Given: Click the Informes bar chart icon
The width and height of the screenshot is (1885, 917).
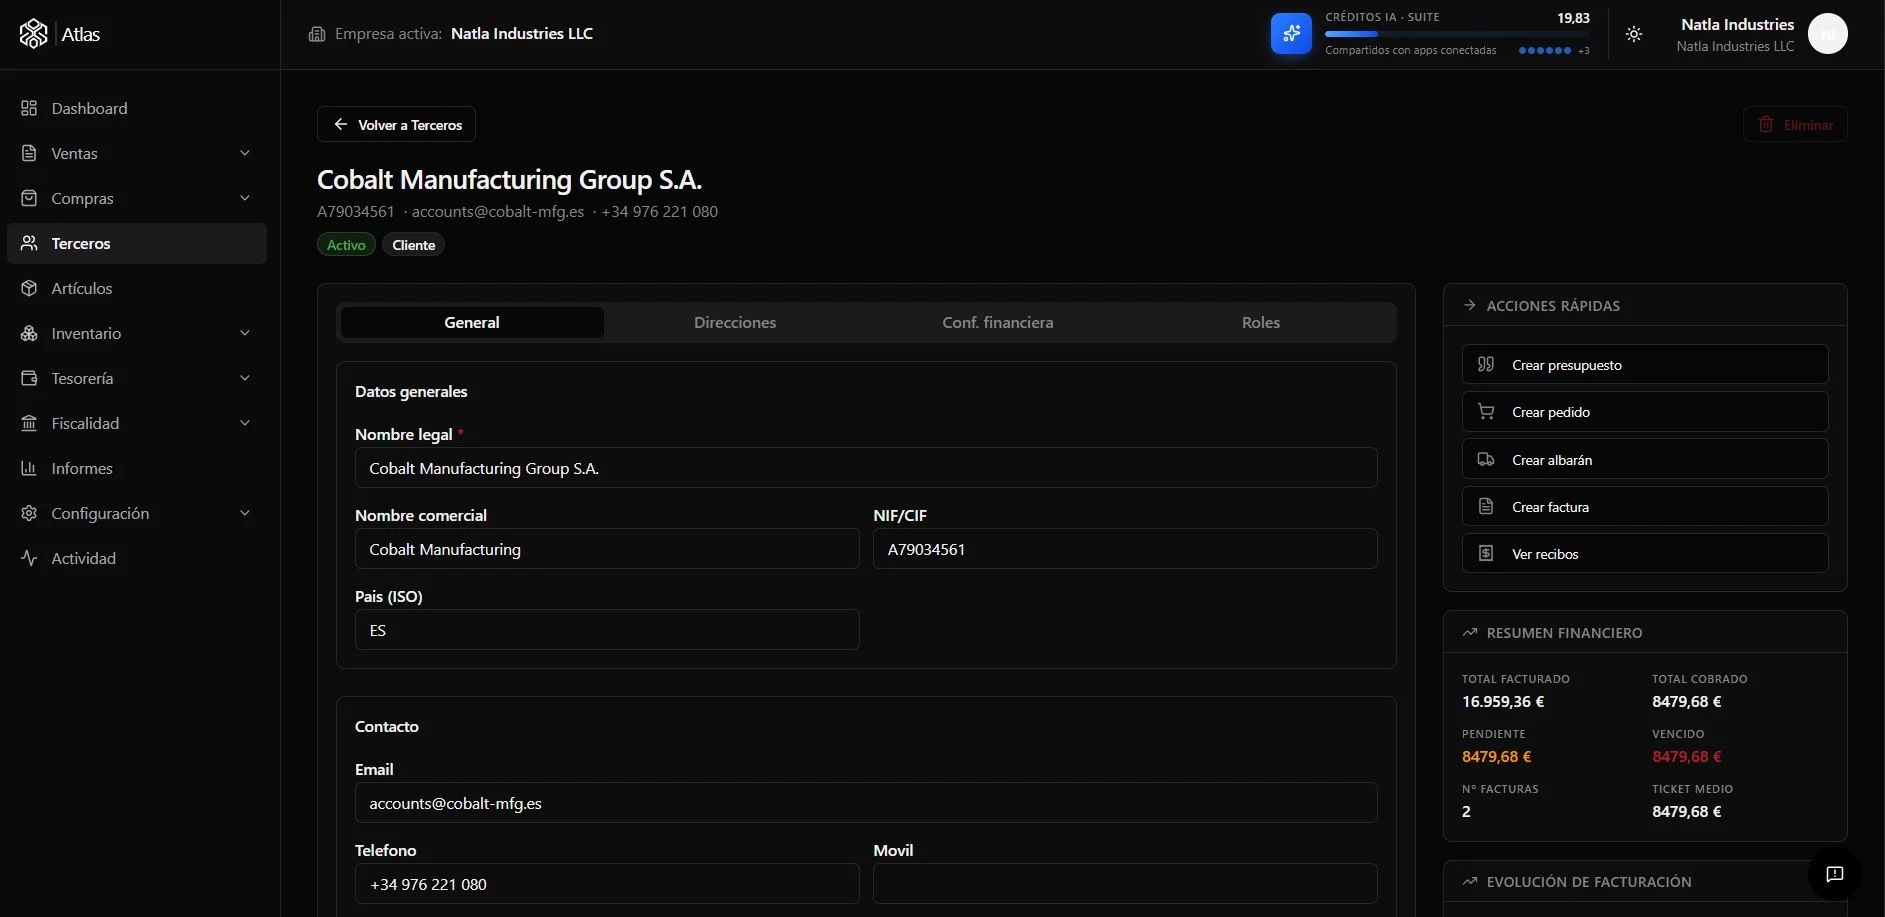Looking at the screenshot, I should 29,468.
